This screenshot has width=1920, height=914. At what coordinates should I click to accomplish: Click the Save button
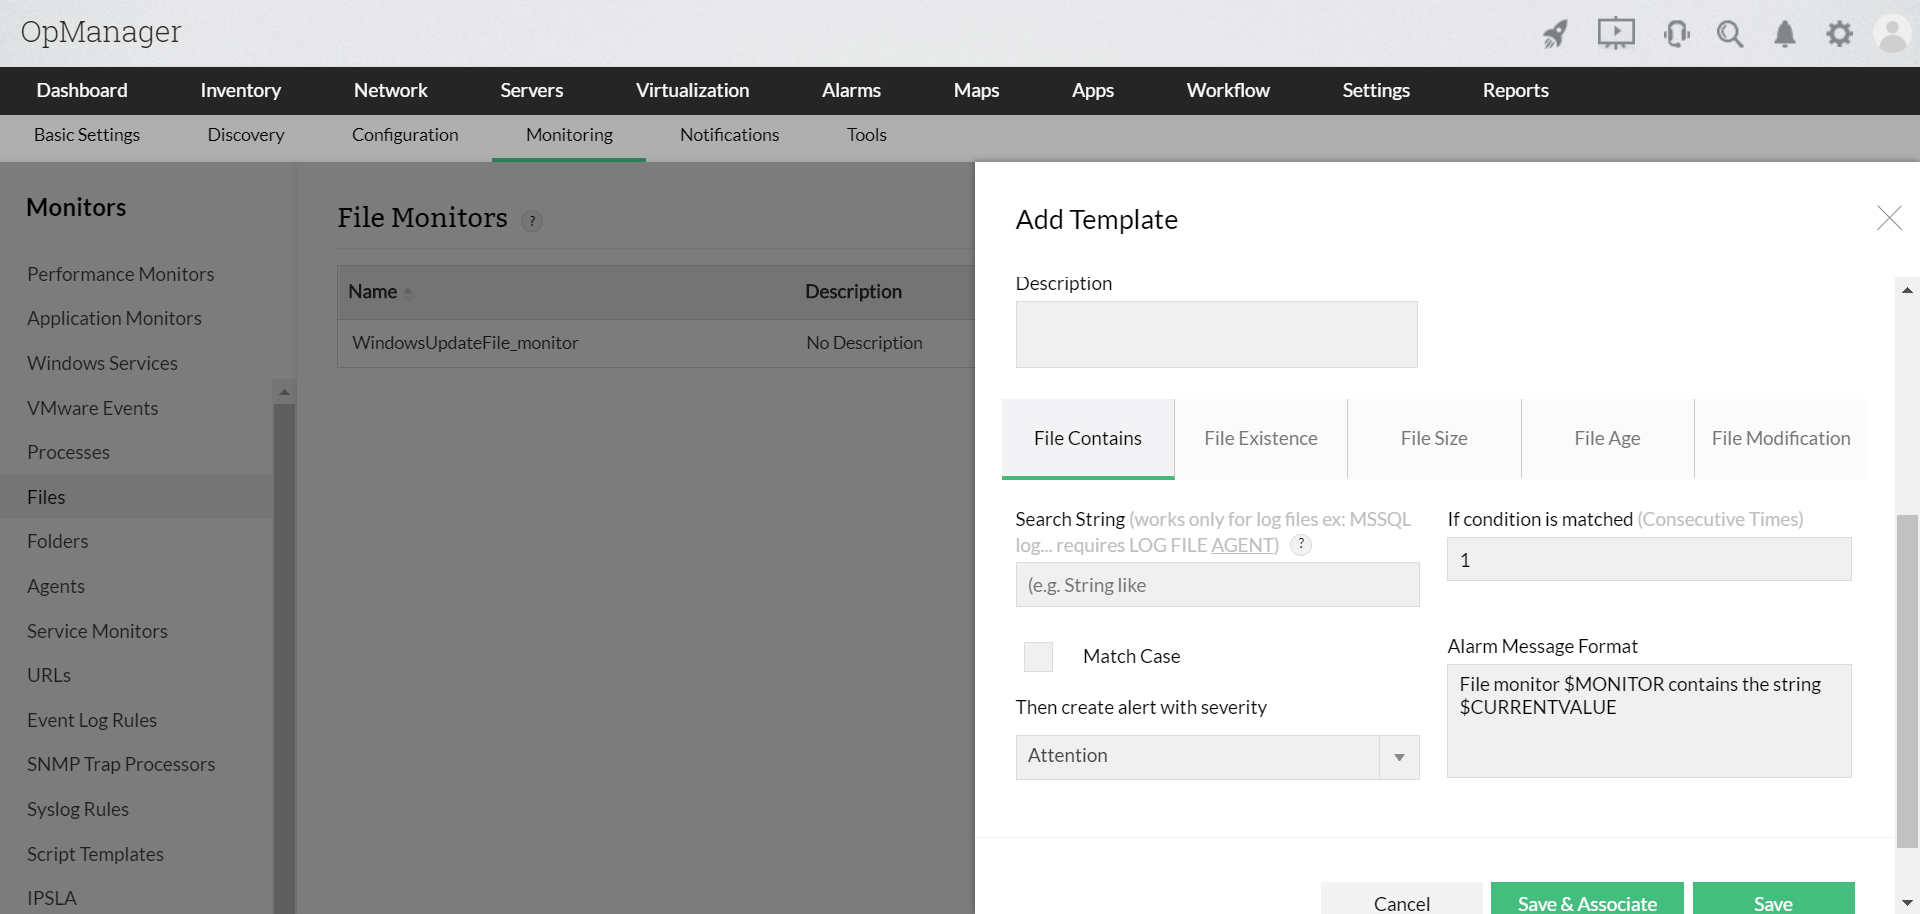(x=1773, y=900)
